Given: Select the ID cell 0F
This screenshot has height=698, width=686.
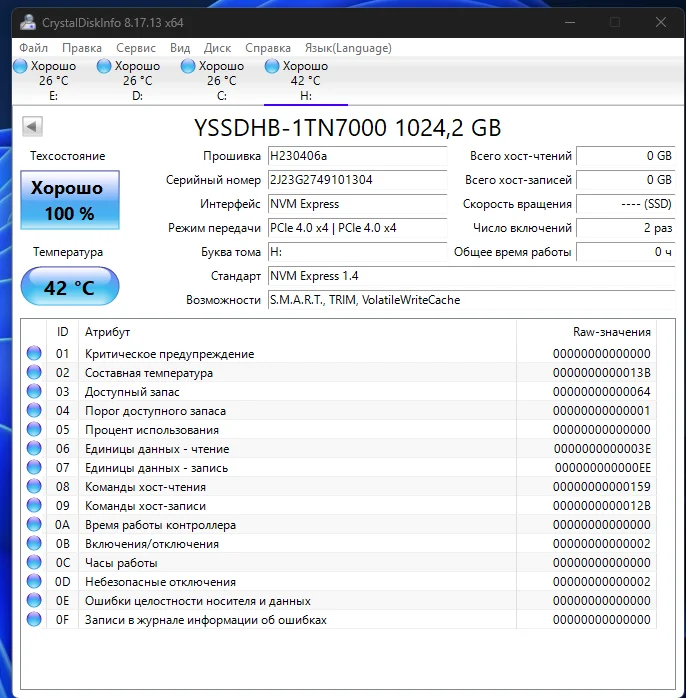Looking at the screenshot, I should coord(62,620).
